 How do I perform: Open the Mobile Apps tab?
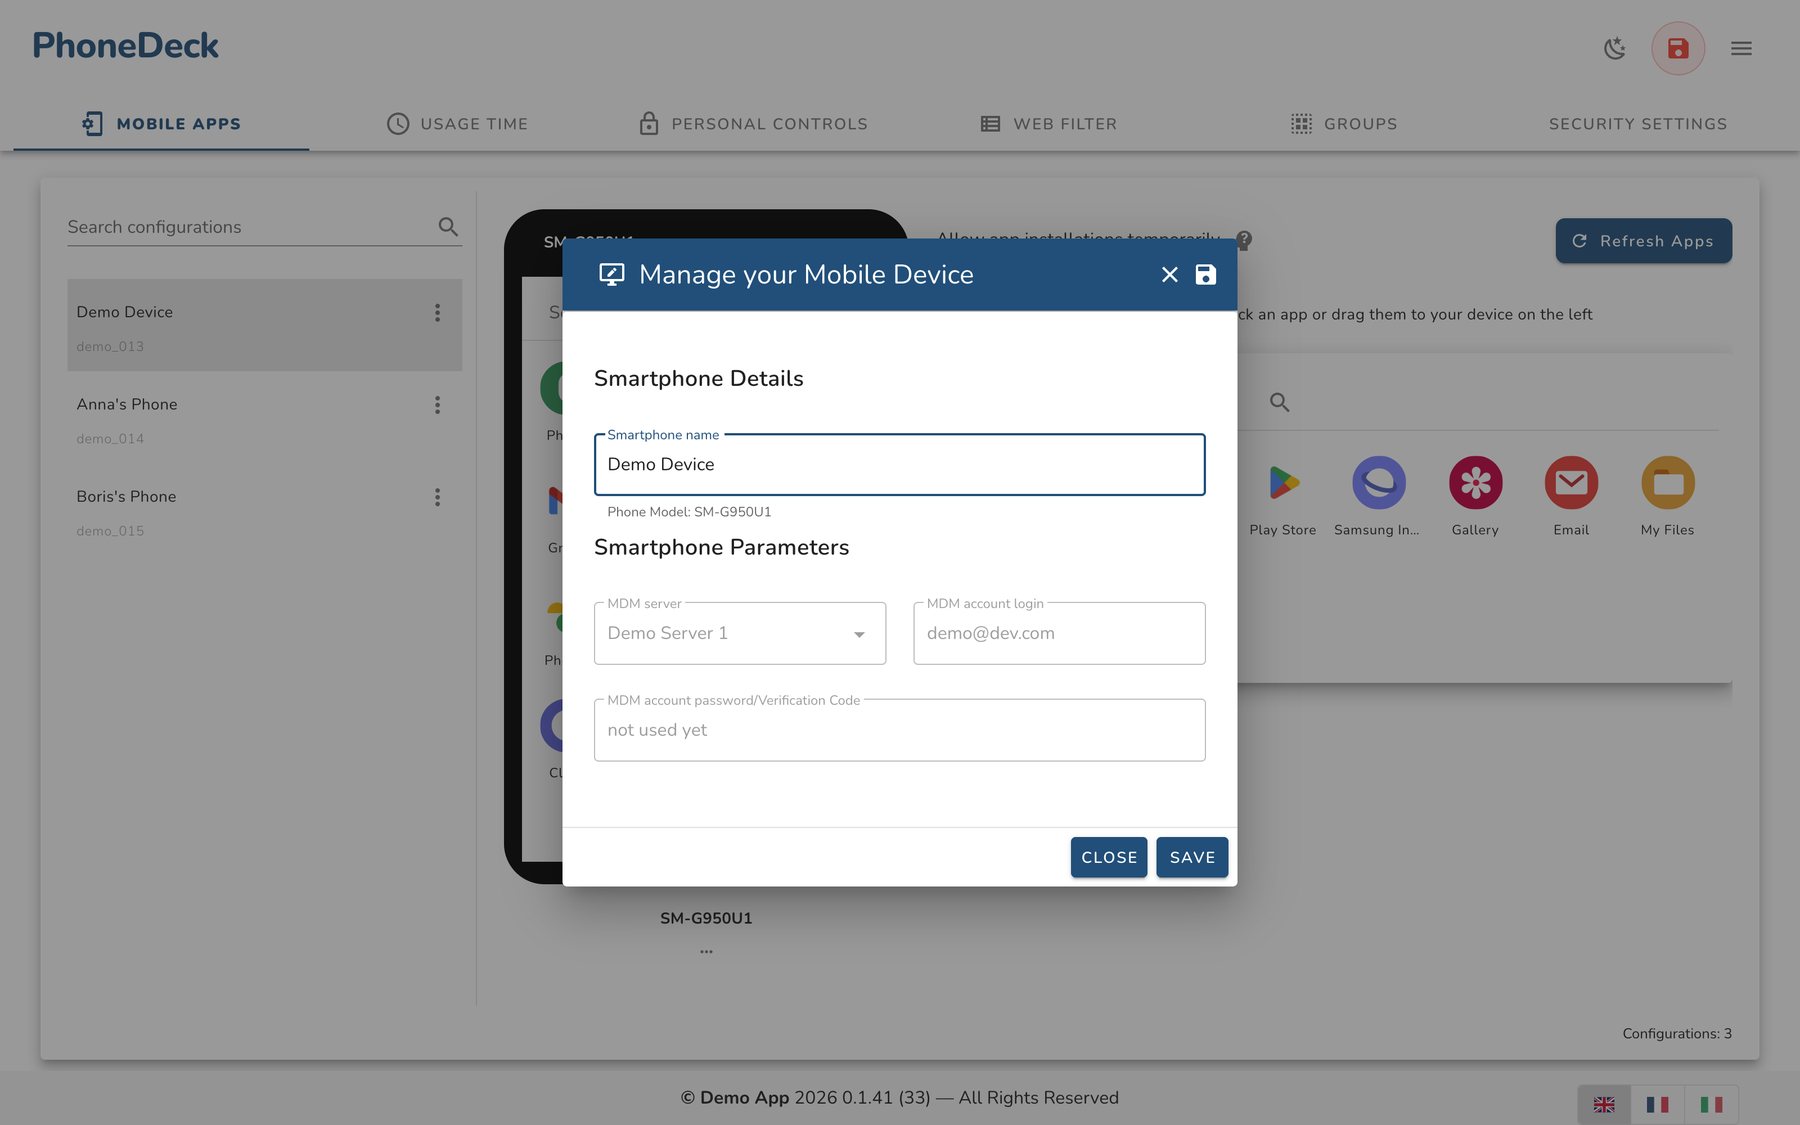click(x=161, y=124)
